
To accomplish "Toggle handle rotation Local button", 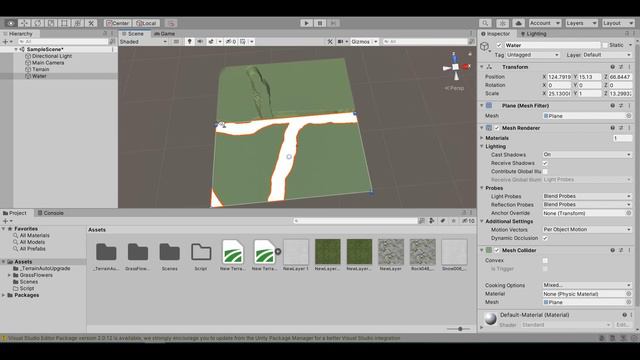I will click(x=146, y=23).
